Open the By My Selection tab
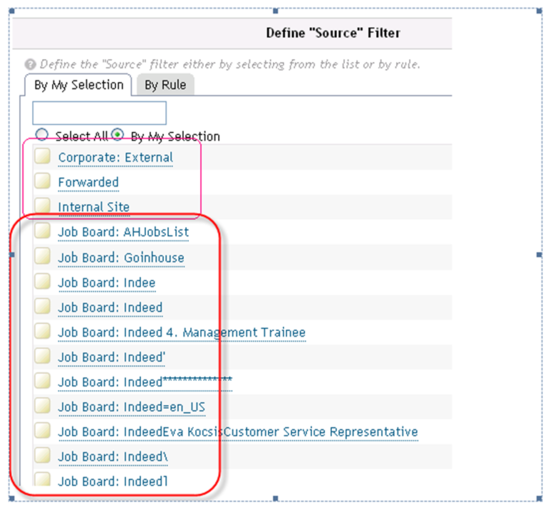 pyautogui.click(x=79, y=85)
